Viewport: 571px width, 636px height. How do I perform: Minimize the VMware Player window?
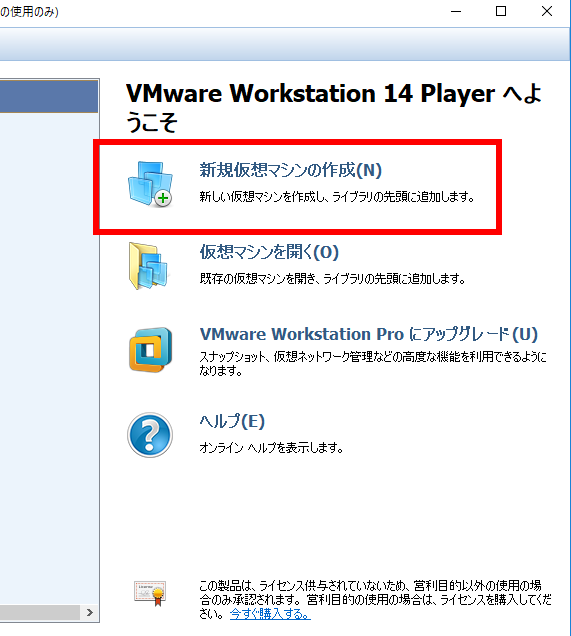[456, 11]
